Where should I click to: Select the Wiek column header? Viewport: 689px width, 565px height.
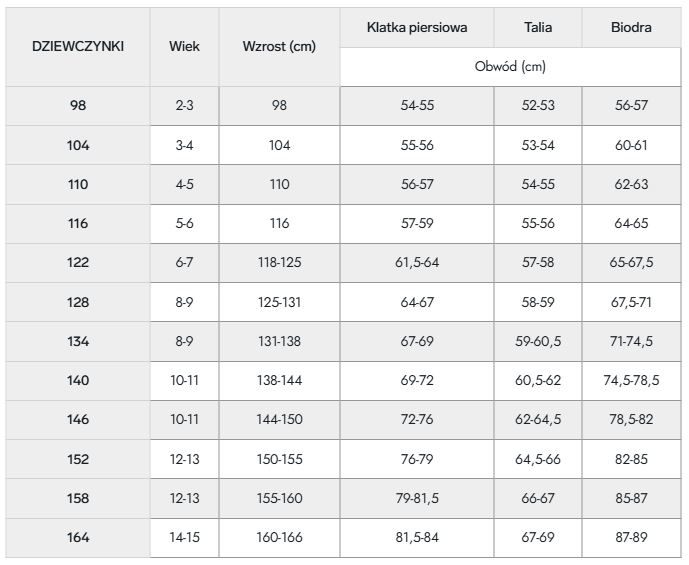pyautogui.click(x=184, y=47)
